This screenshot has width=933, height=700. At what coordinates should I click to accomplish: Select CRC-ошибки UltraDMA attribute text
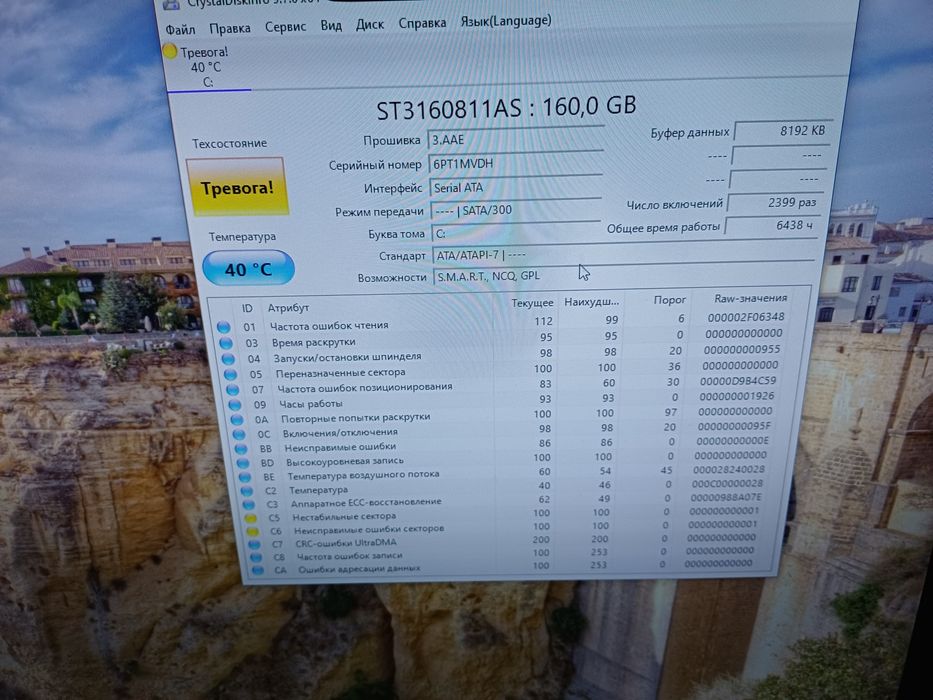tap(346, 543)
